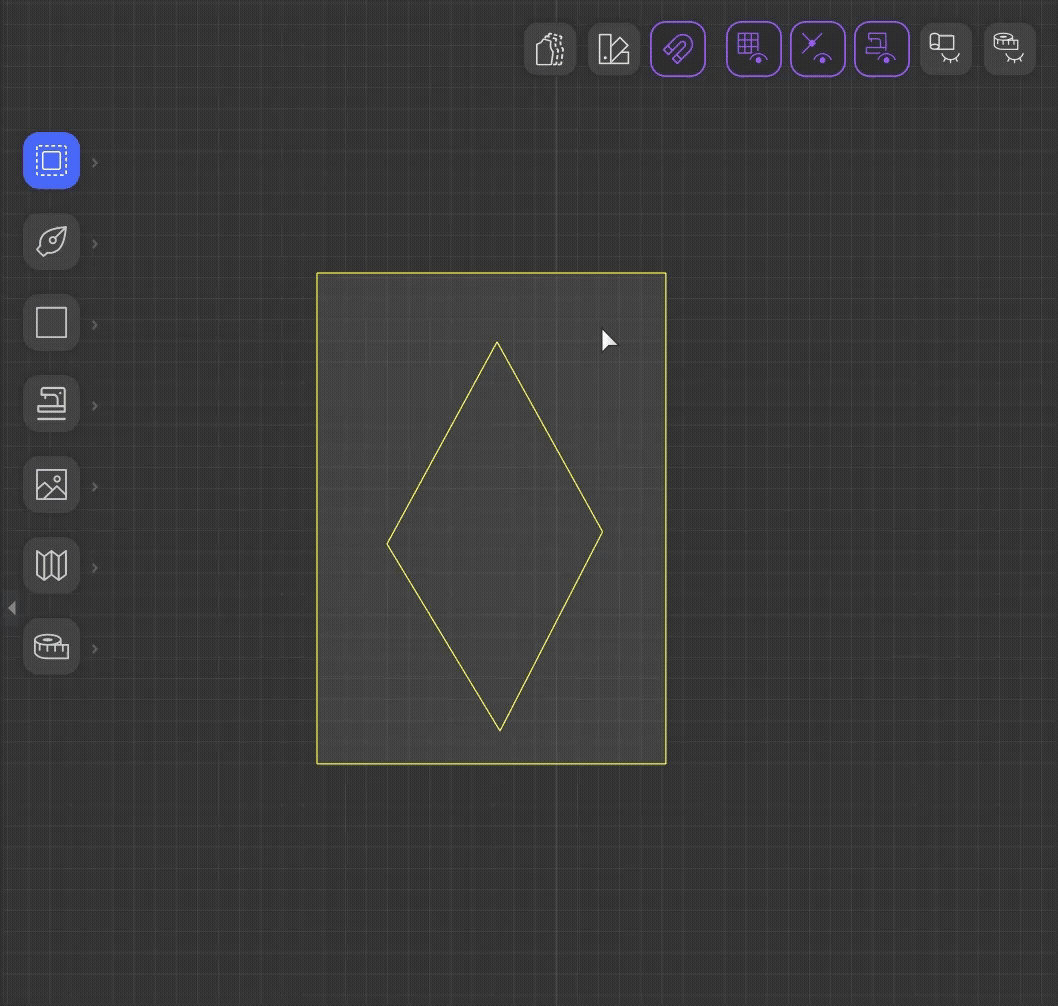Screen dimensions: 1058x1006
Task: Select the folded map tool
Action: (x=51, y=565)
